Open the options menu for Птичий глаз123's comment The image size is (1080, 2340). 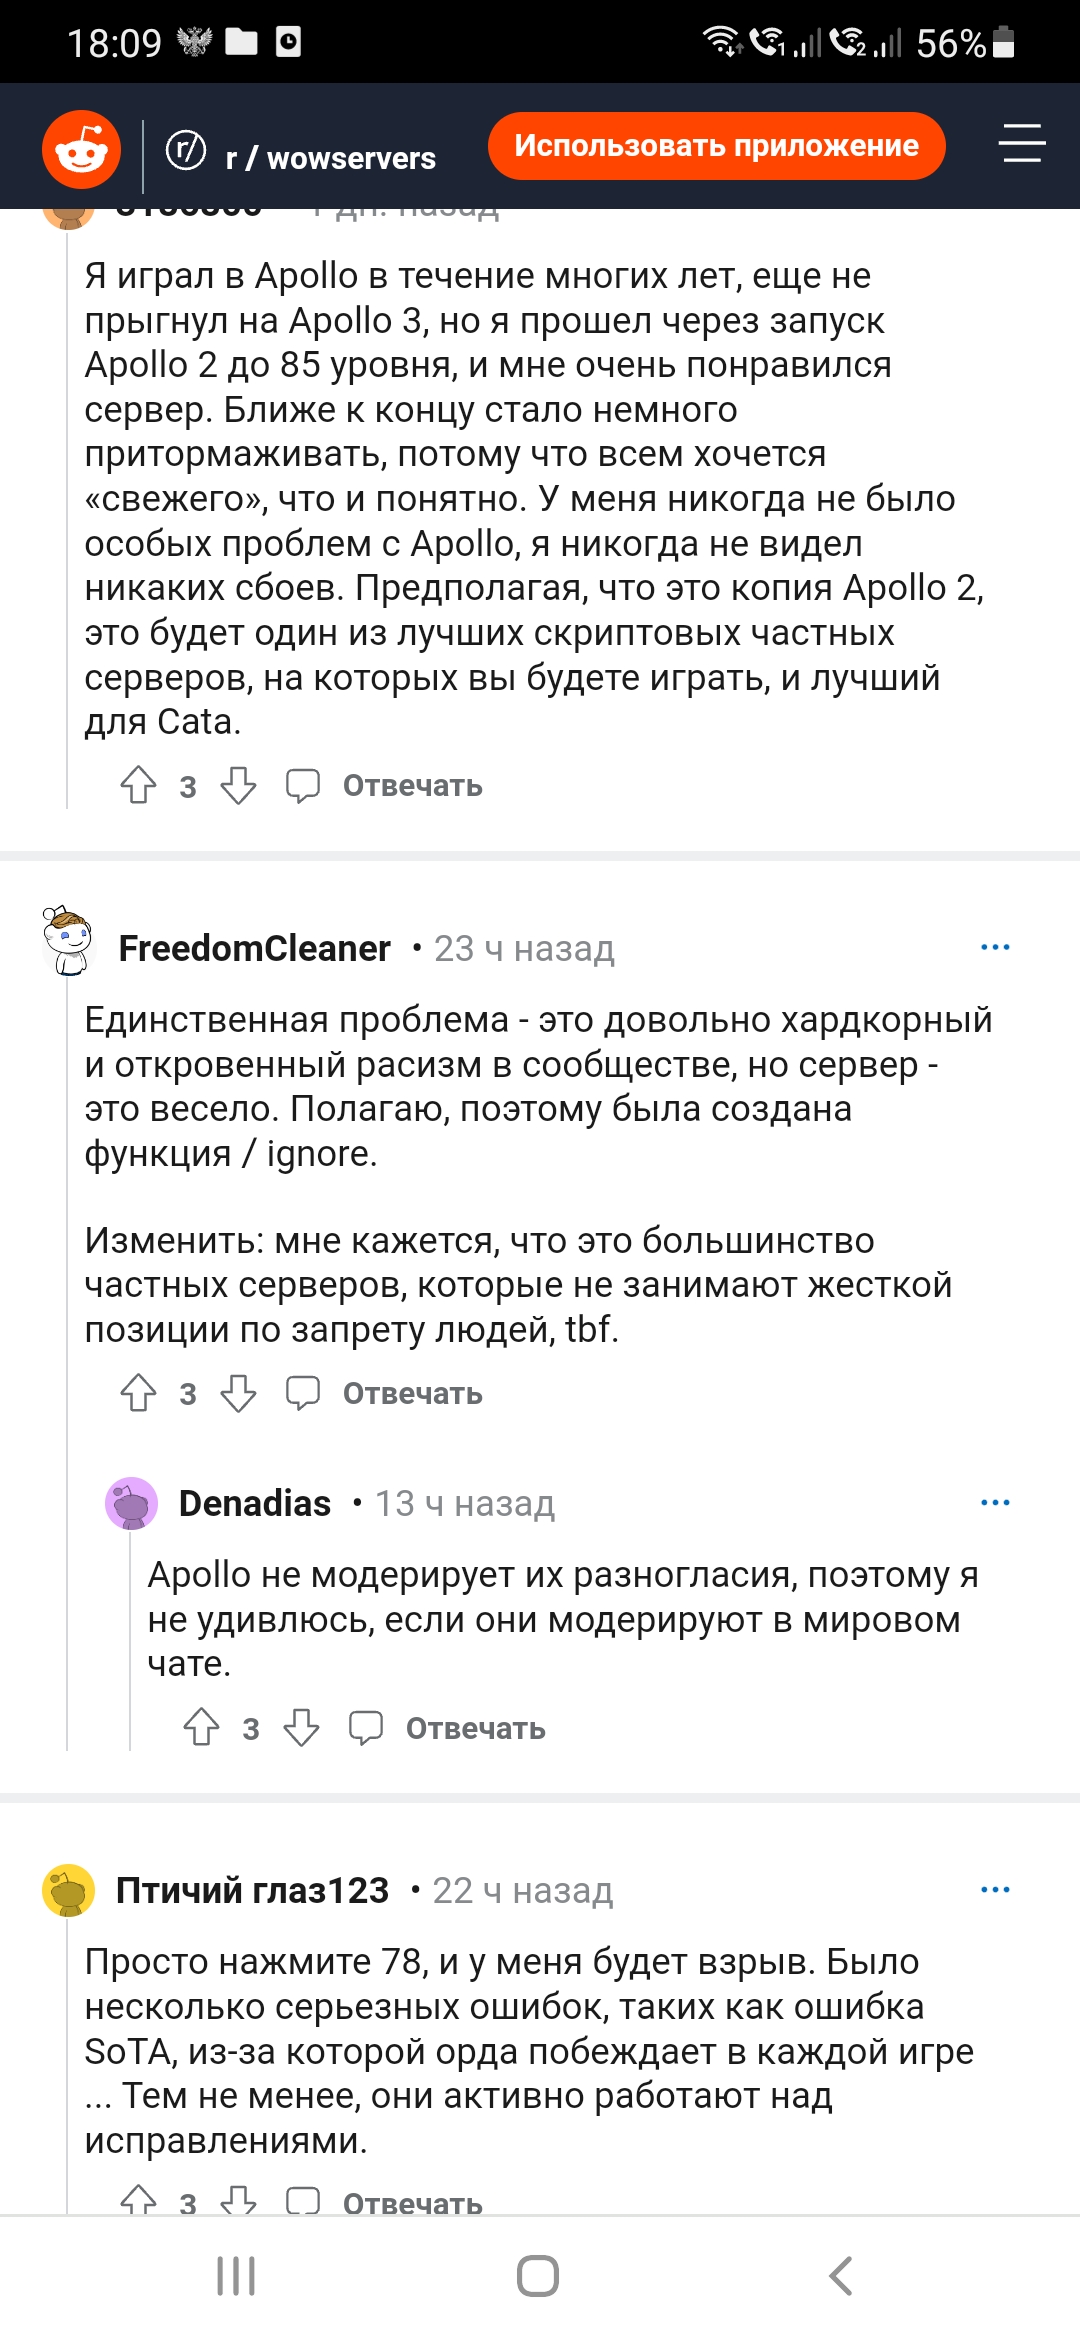pyautogui.click(x=995, y=1889)
